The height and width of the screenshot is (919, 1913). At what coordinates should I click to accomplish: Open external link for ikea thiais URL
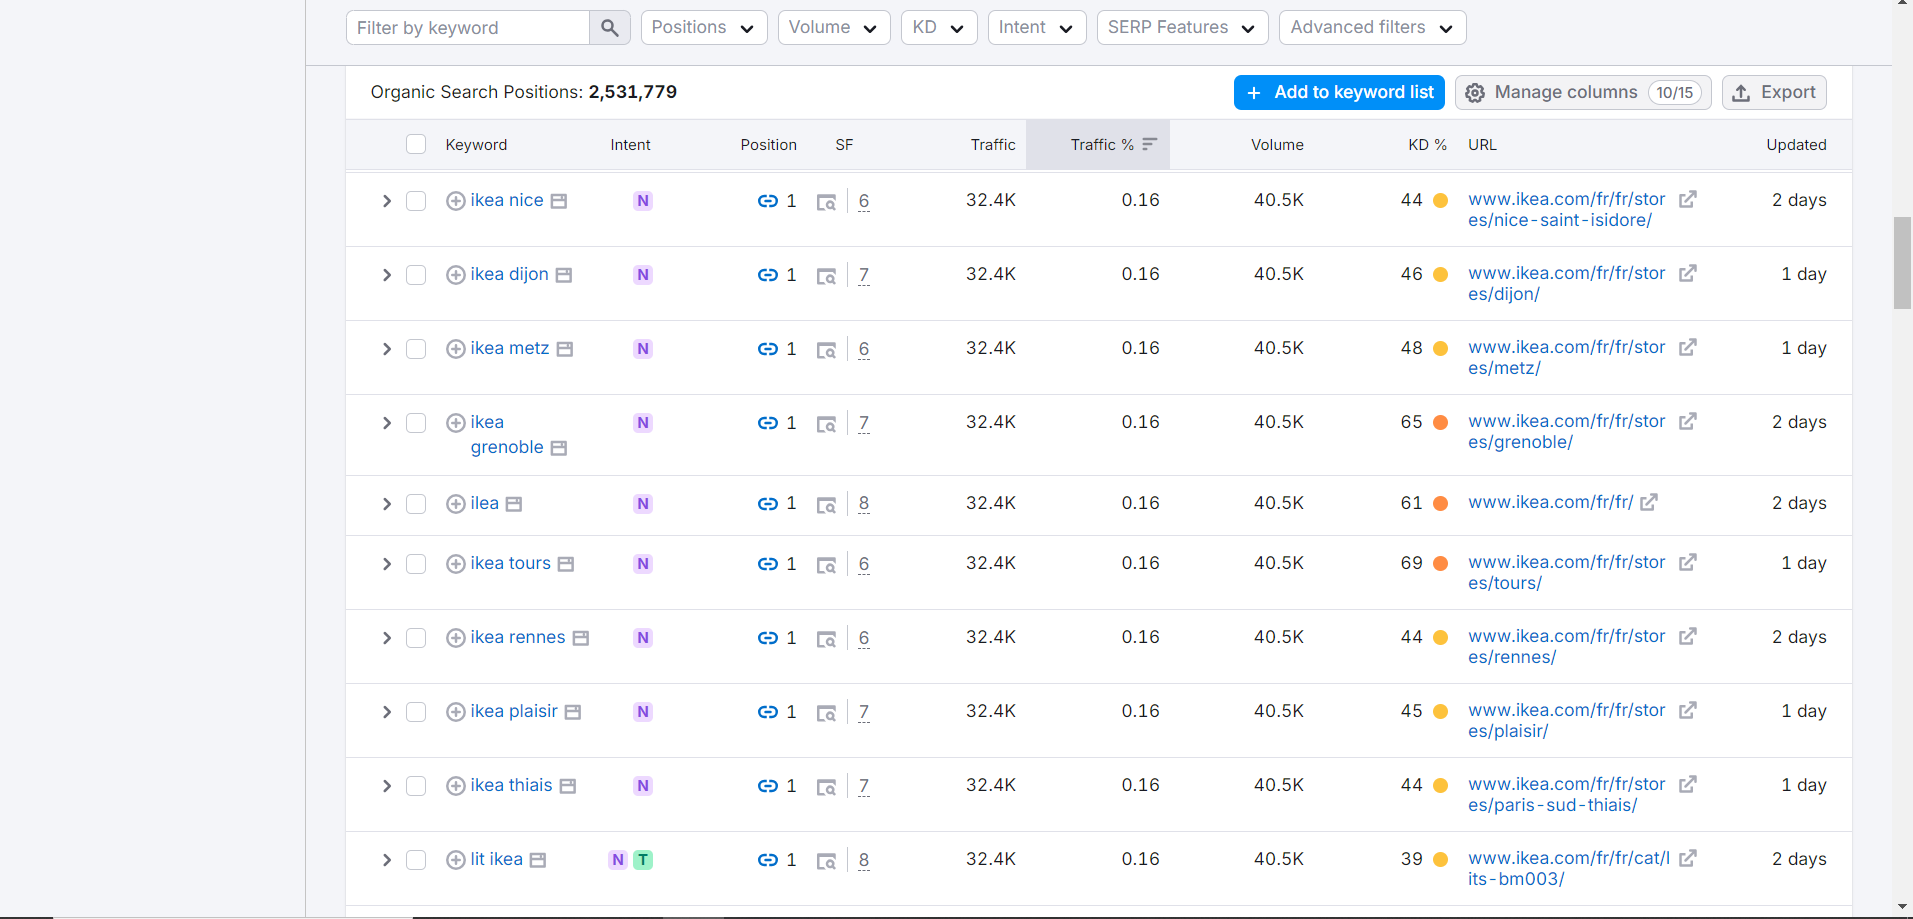(x=1688, y=784)
